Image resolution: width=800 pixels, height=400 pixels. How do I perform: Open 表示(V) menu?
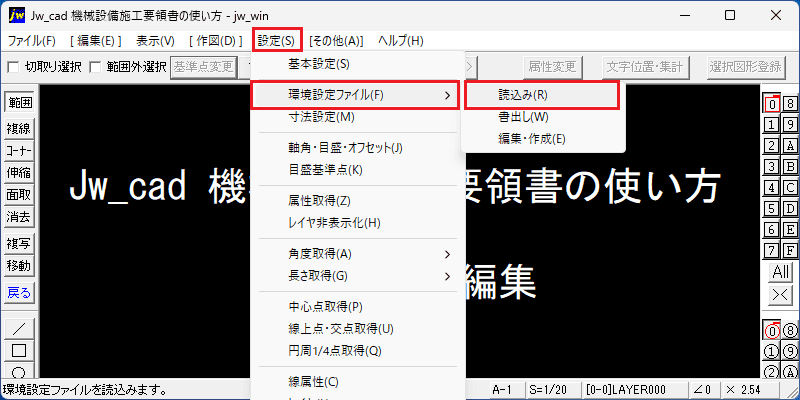[x=155, y=41]
